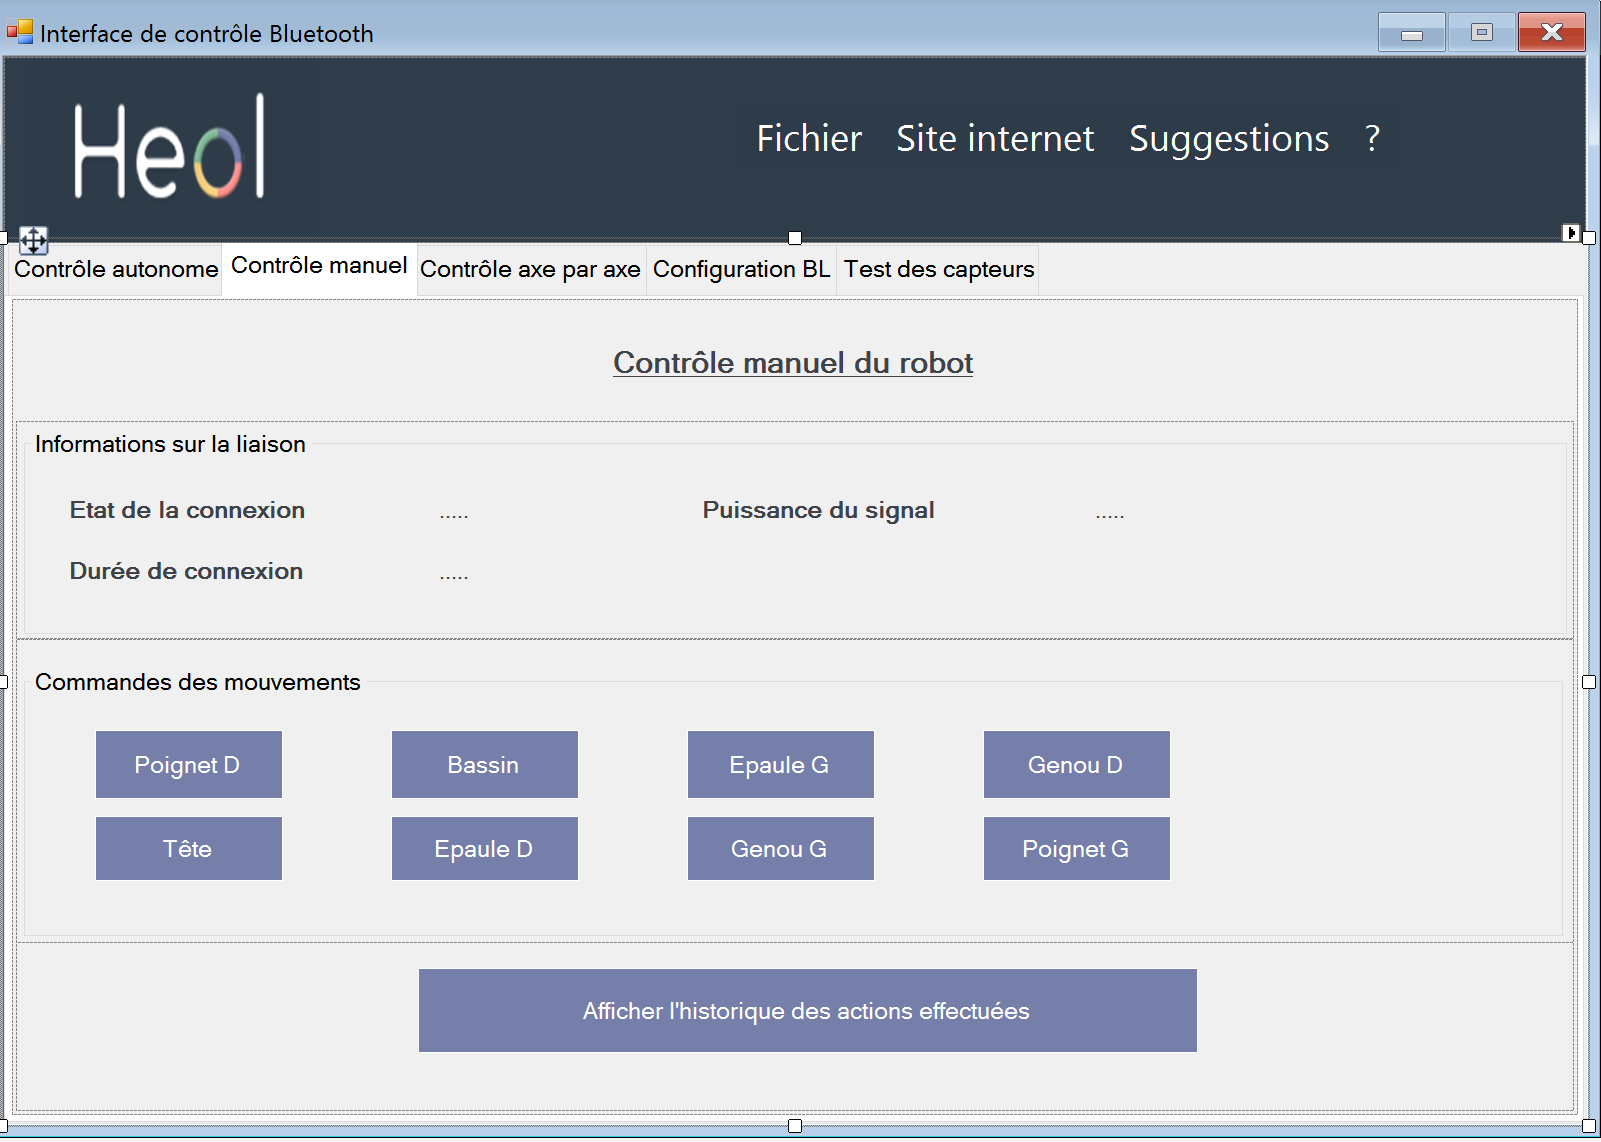Screen dimensions: 1601x1142
Task: Open the Suggestions menu
Action: click(x=1229, y=138)
